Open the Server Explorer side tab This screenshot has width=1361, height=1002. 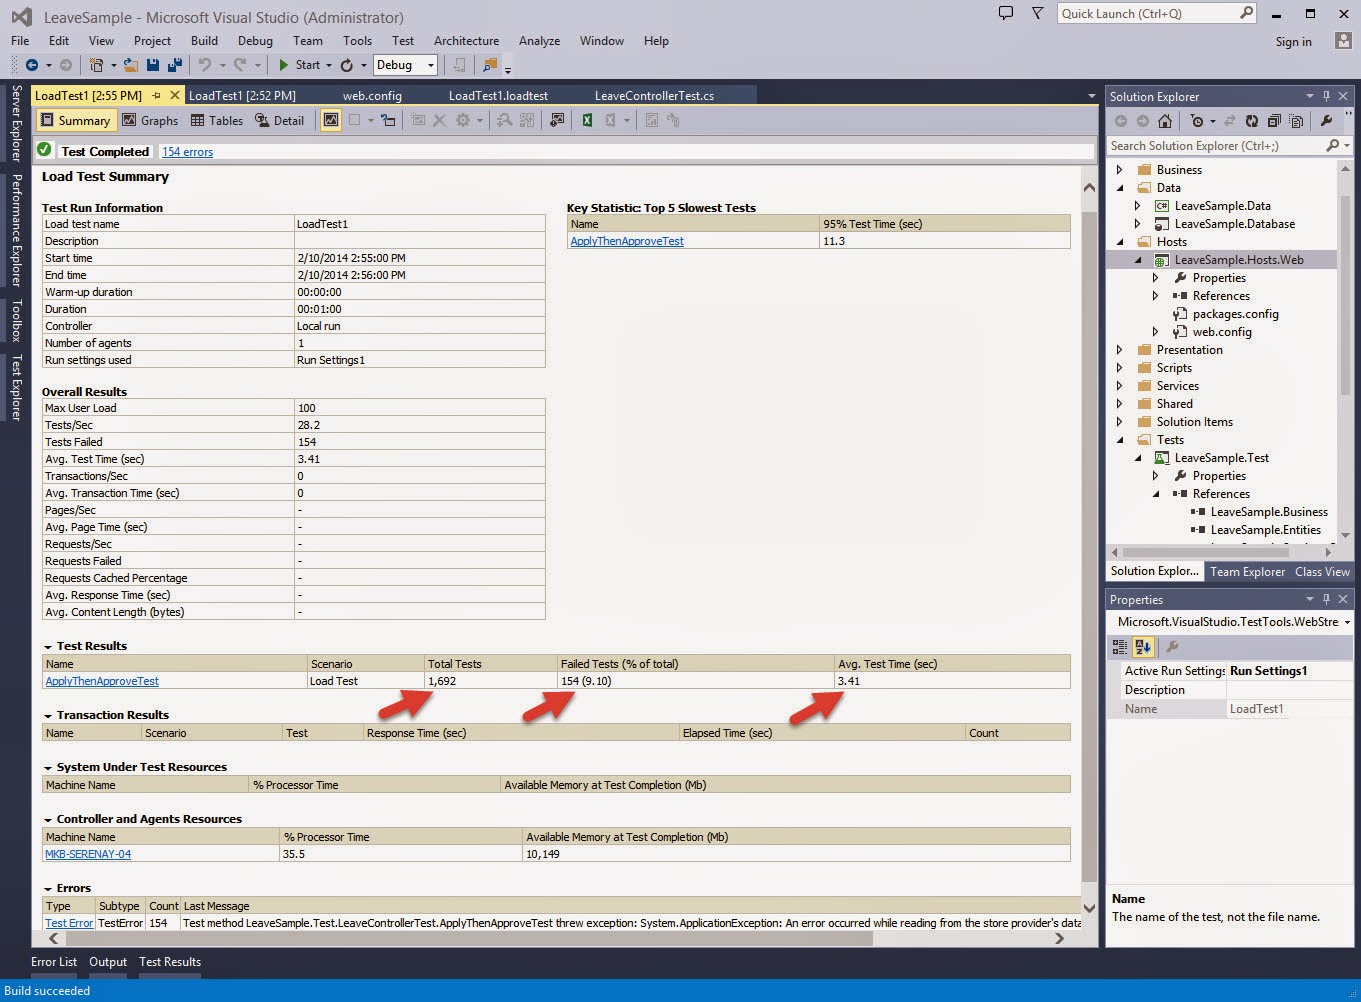tap(16, 123)
